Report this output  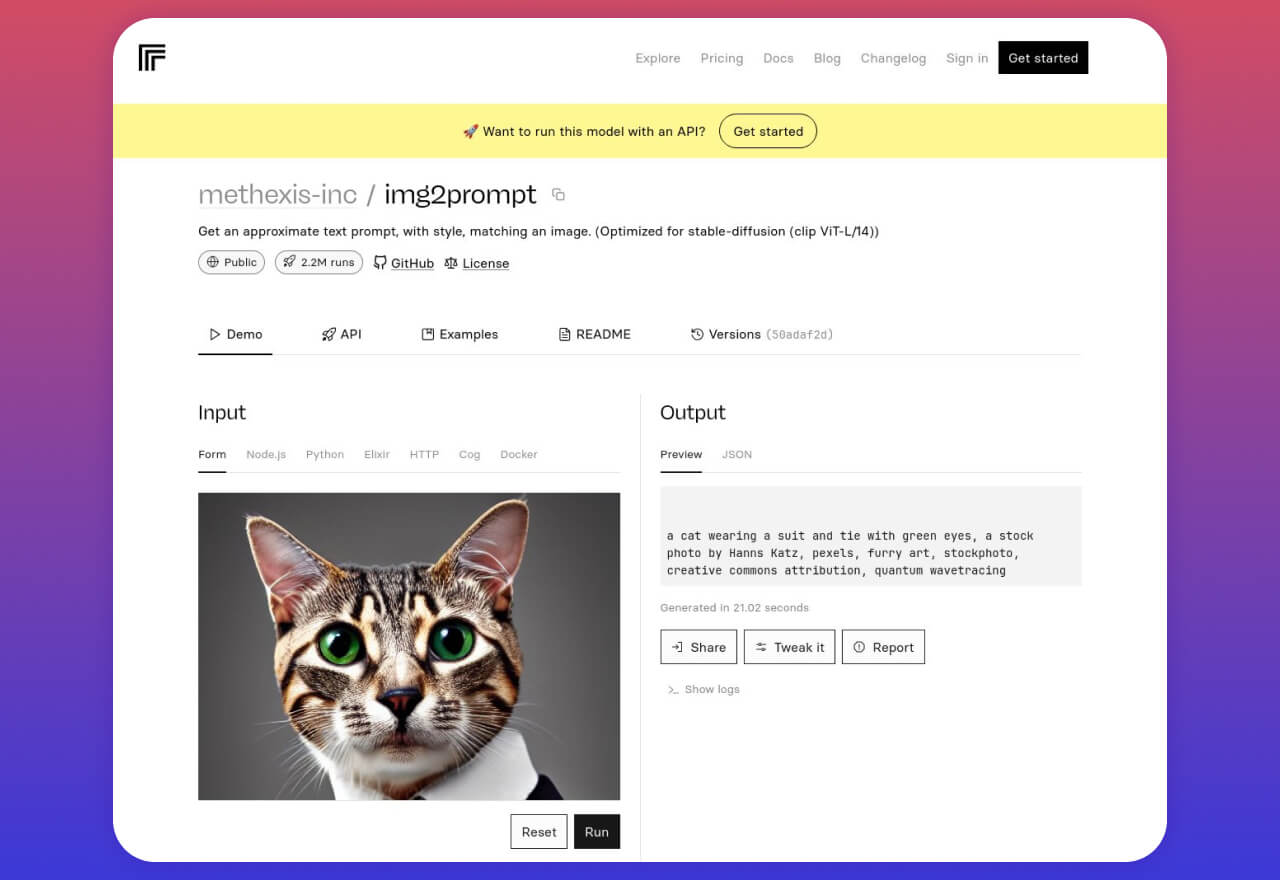coord(883,647)
